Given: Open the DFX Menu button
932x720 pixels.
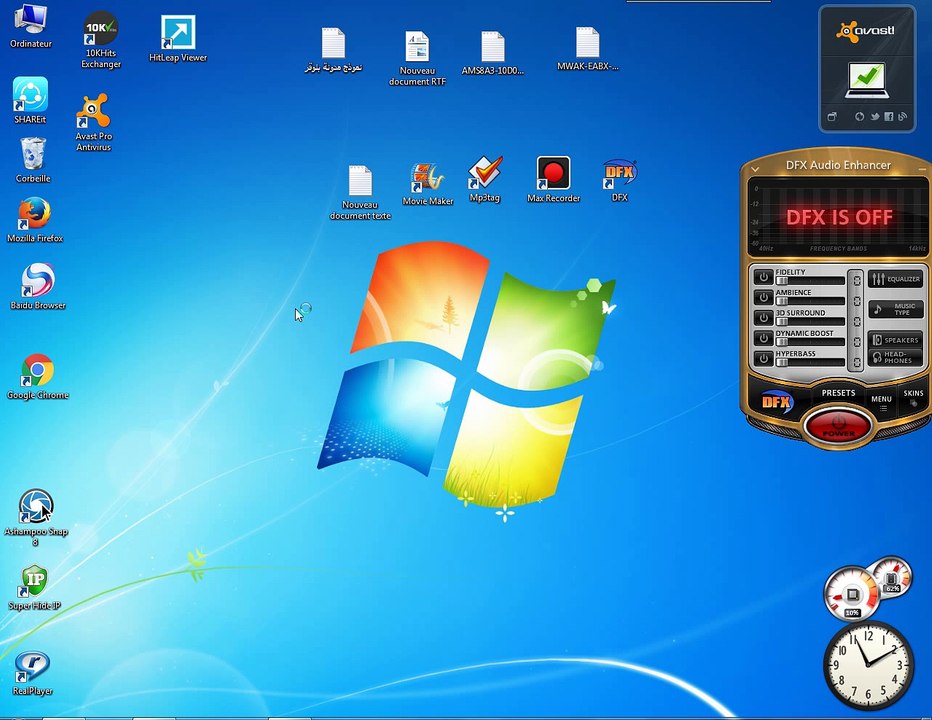Looking at the screenshot, I should pyautogui.click(x=881, y=402).
